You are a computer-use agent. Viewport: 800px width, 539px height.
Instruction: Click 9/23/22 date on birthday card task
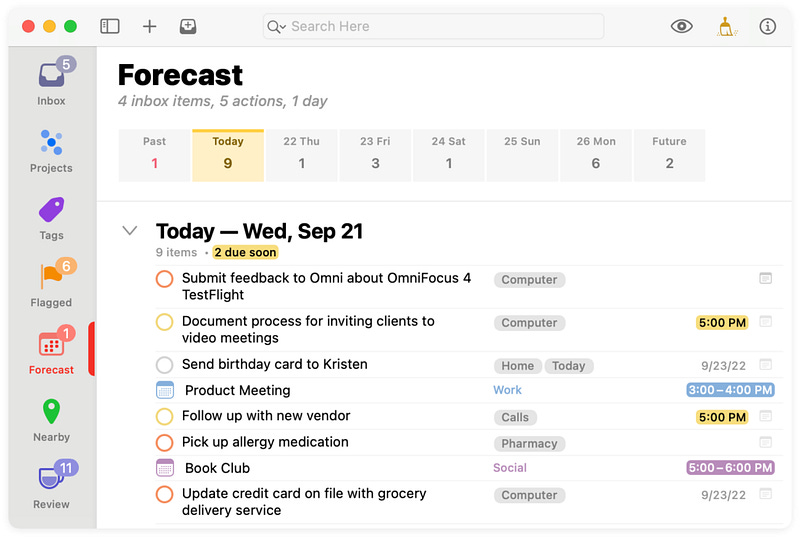pos(723,366)
